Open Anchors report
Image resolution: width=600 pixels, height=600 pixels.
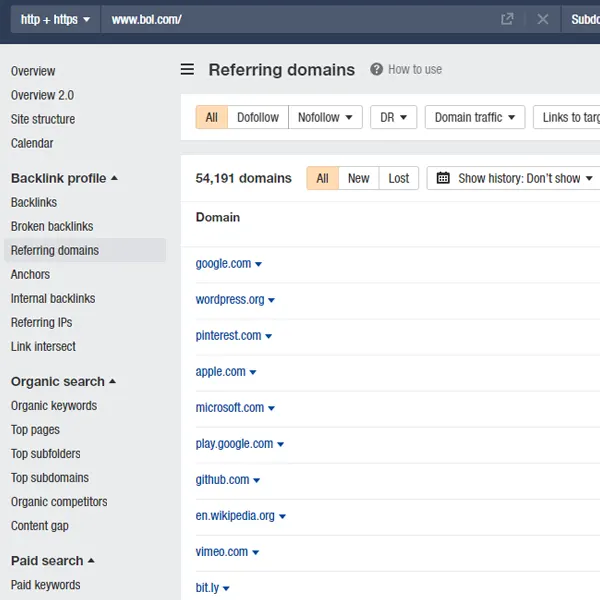30,274
